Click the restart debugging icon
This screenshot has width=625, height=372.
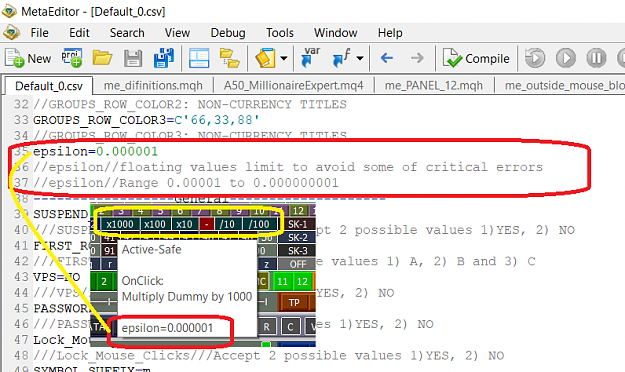535,58
